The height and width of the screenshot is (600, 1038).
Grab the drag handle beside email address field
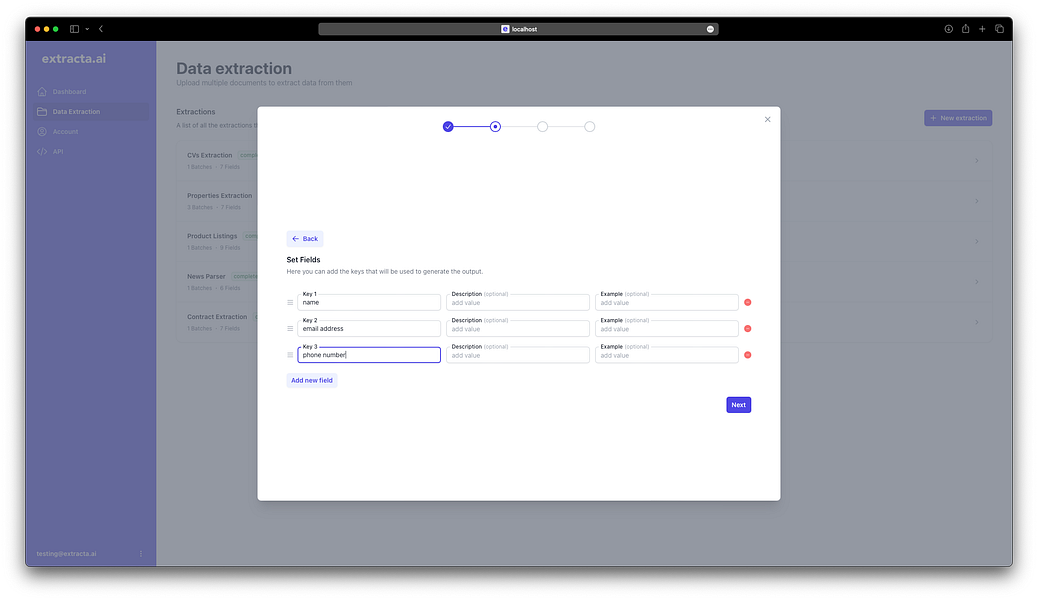tap(289, 328)
